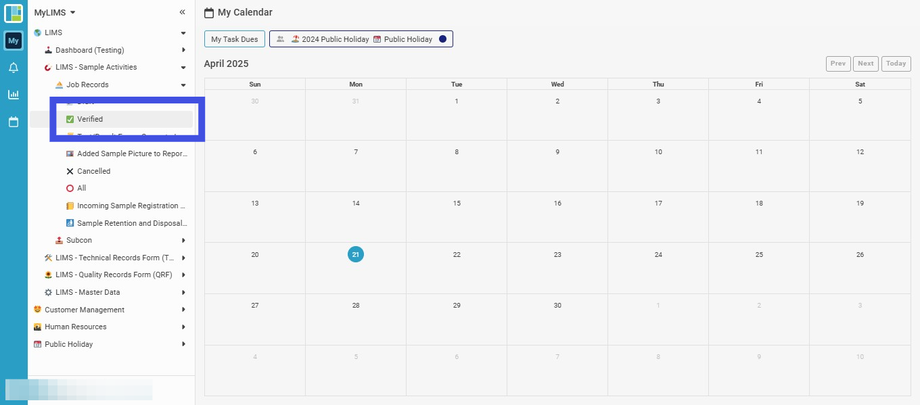Click the Quality Records Form sunflower icon
Image resolution: width=920 pixels, height=405 pixels.
click(x=48, y=275)
